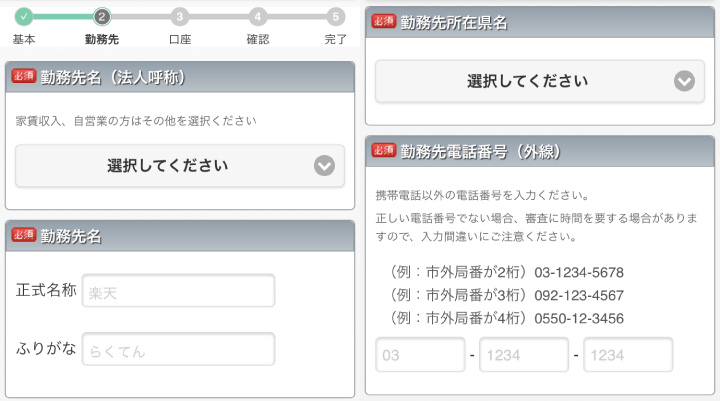This screenshot has height=401, width=720.
Task: Click the 勤務先所在県名 section header
Action: pyautogui.click(x=540, y=23)
